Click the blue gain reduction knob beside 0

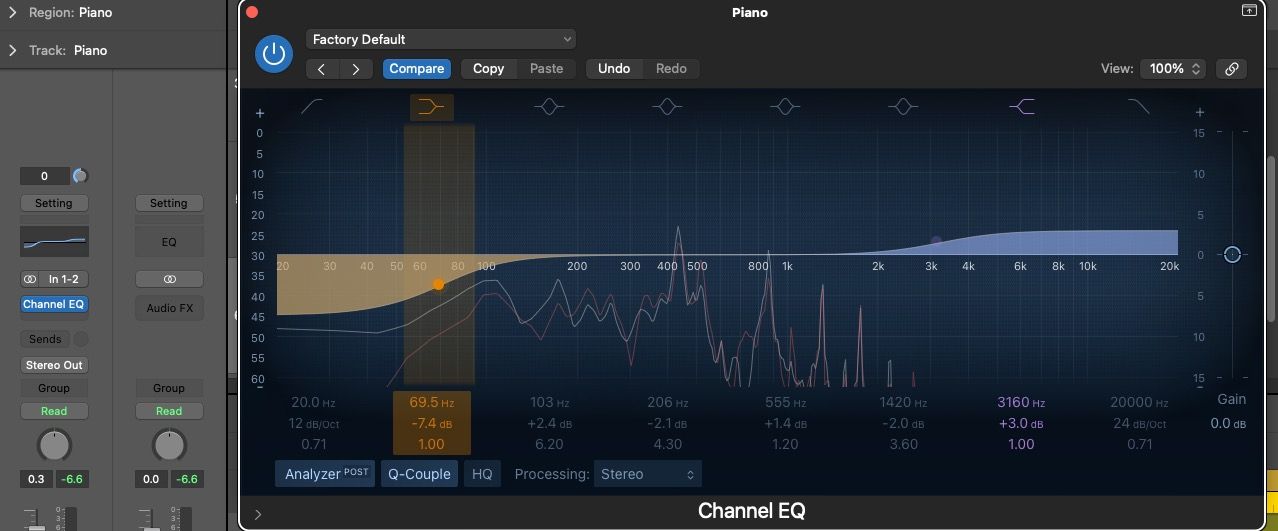80,176
